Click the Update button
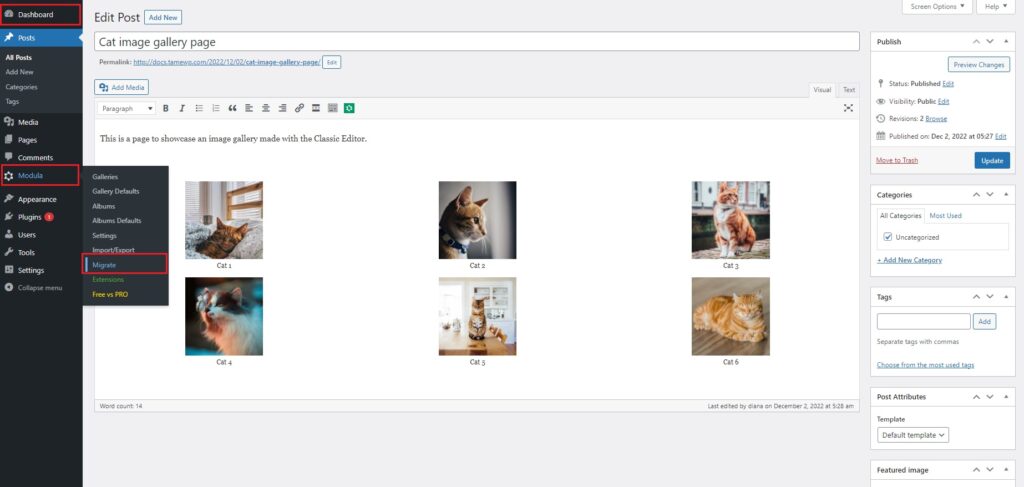 pos(992,161)
